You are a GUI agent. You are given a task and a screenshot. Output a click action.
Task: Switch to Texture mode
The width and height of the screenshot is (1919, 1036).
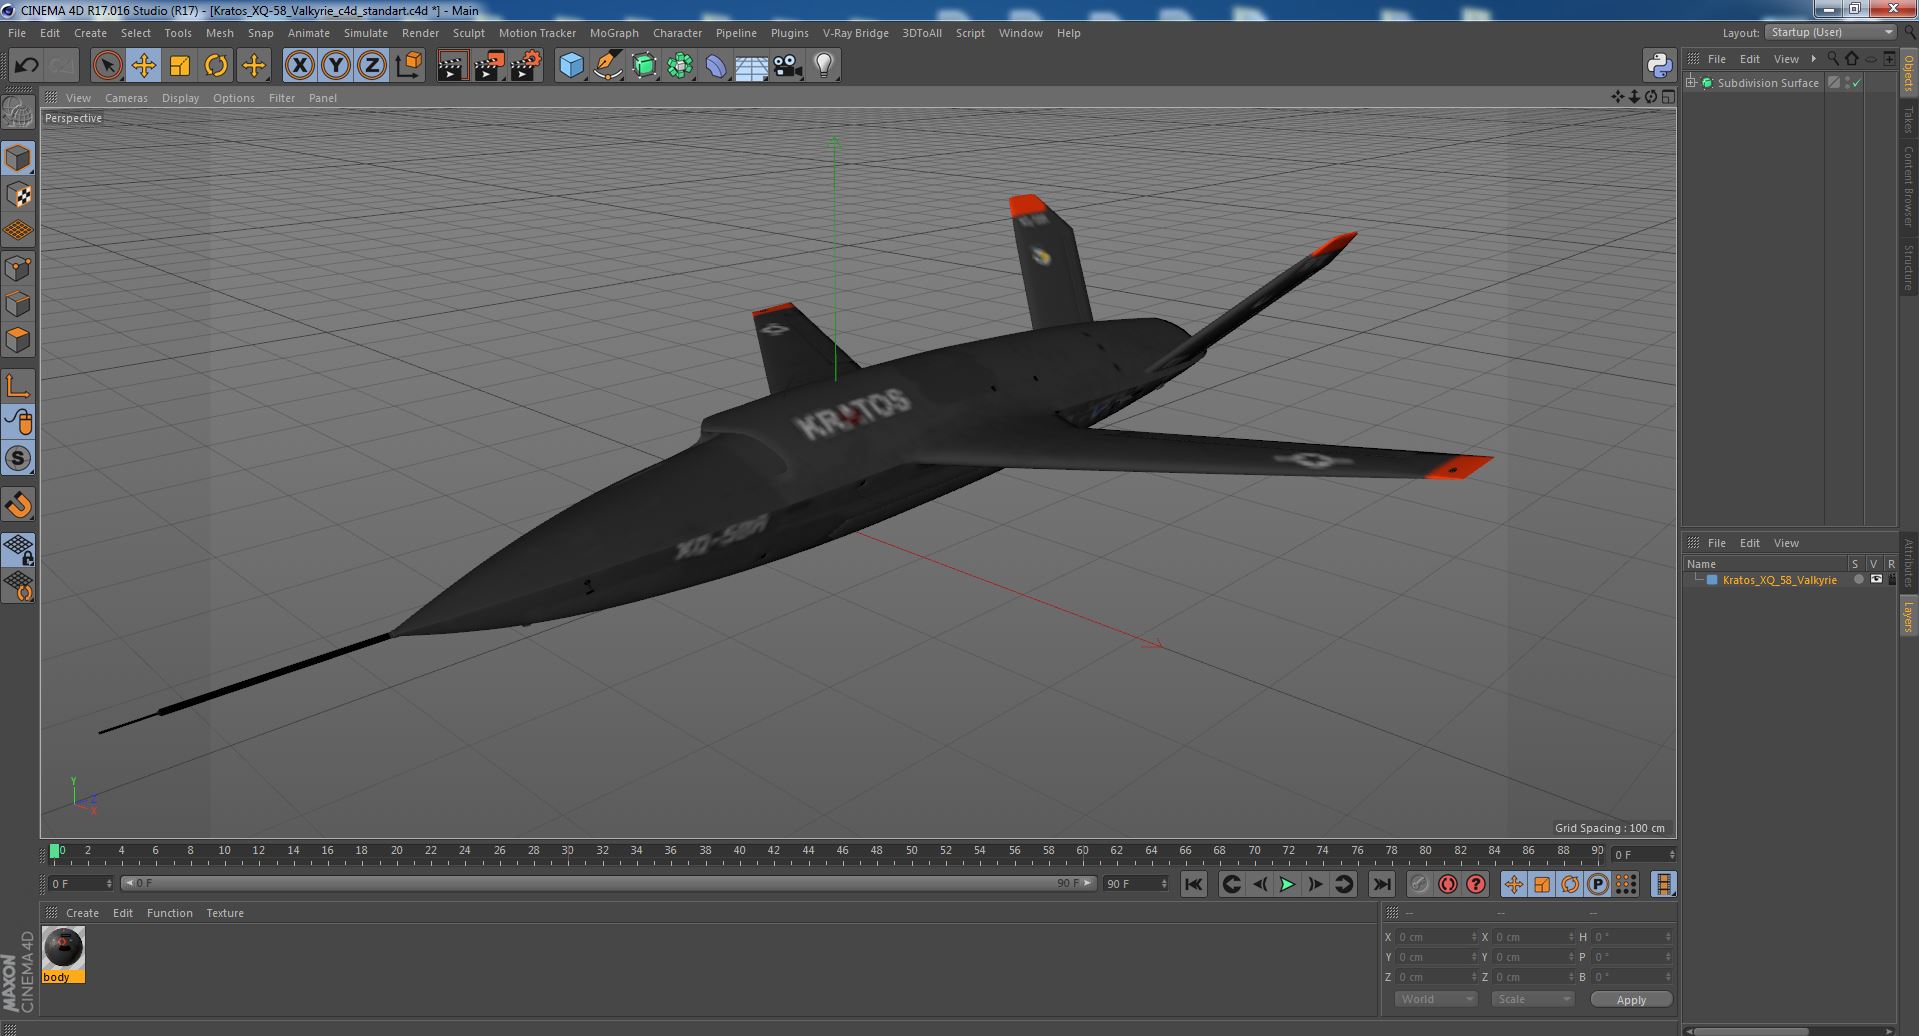(18, 195)
